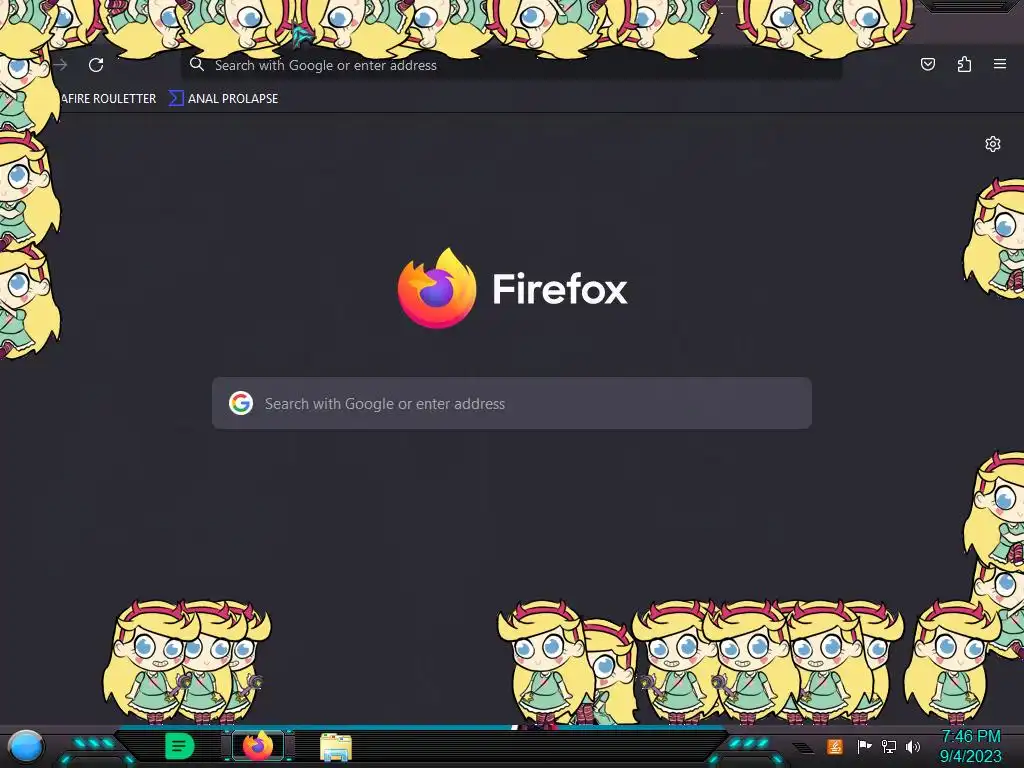Viewport: 1024px width, 768px height.
Task: Reload the current Firefox page
Action: click(x=96, y=65)
